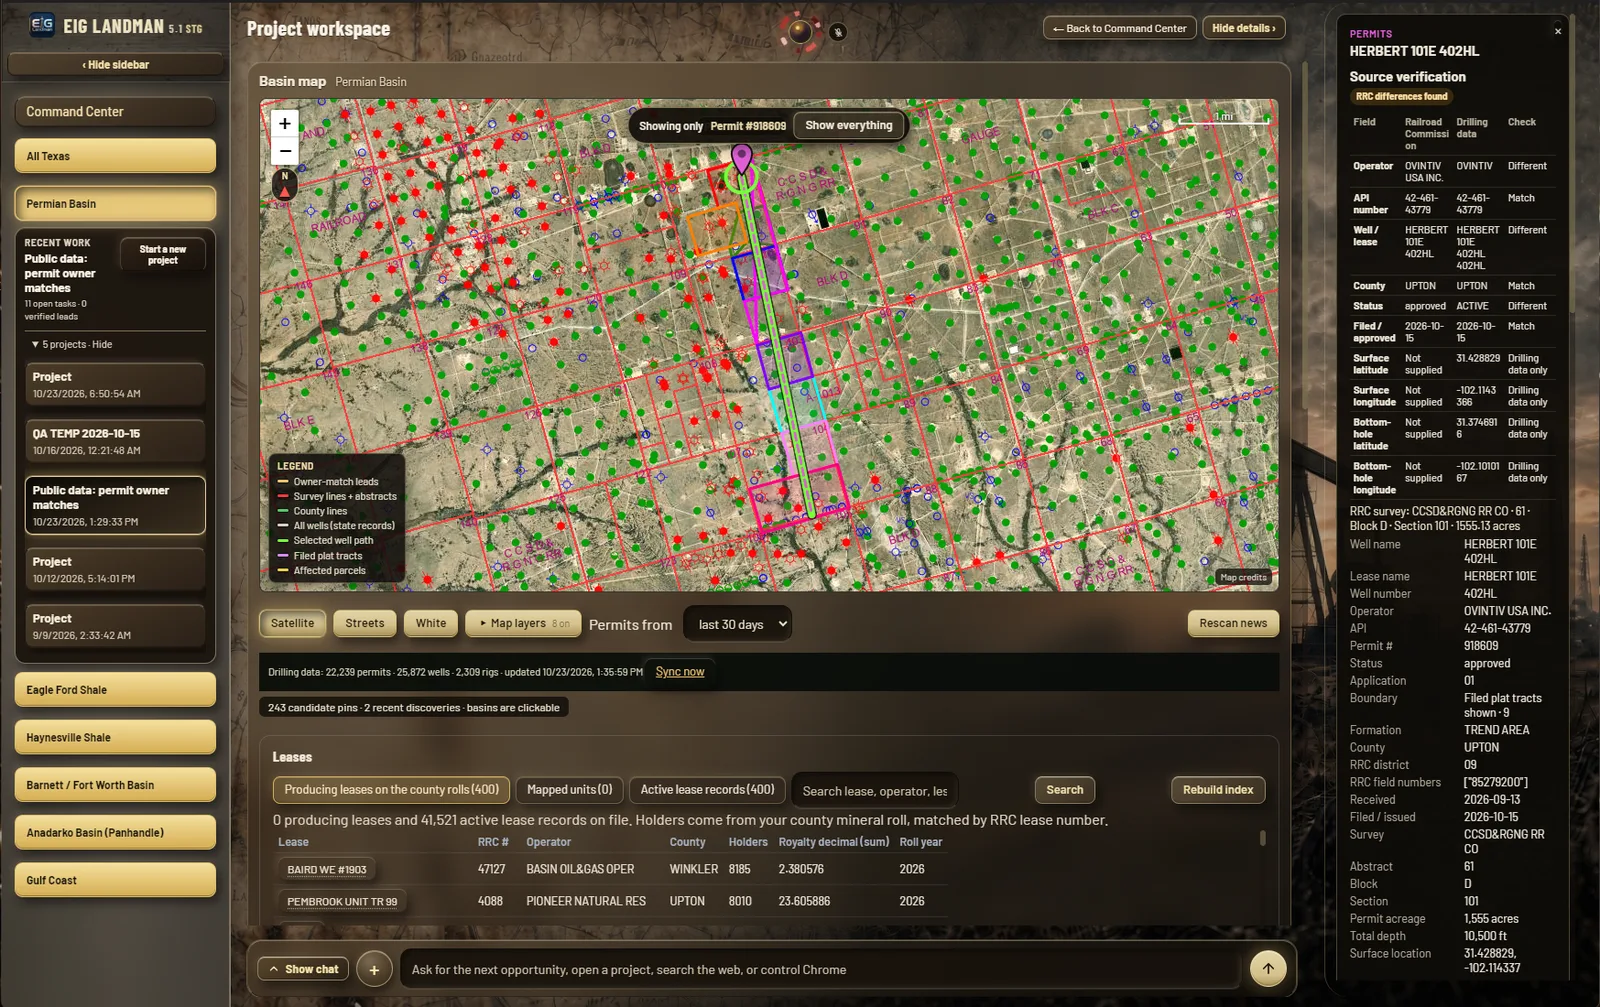Image resolution: width=1600 pixels, height=1007 pixels.
Task: Collapse the 5 projects list
Action: 72,344
